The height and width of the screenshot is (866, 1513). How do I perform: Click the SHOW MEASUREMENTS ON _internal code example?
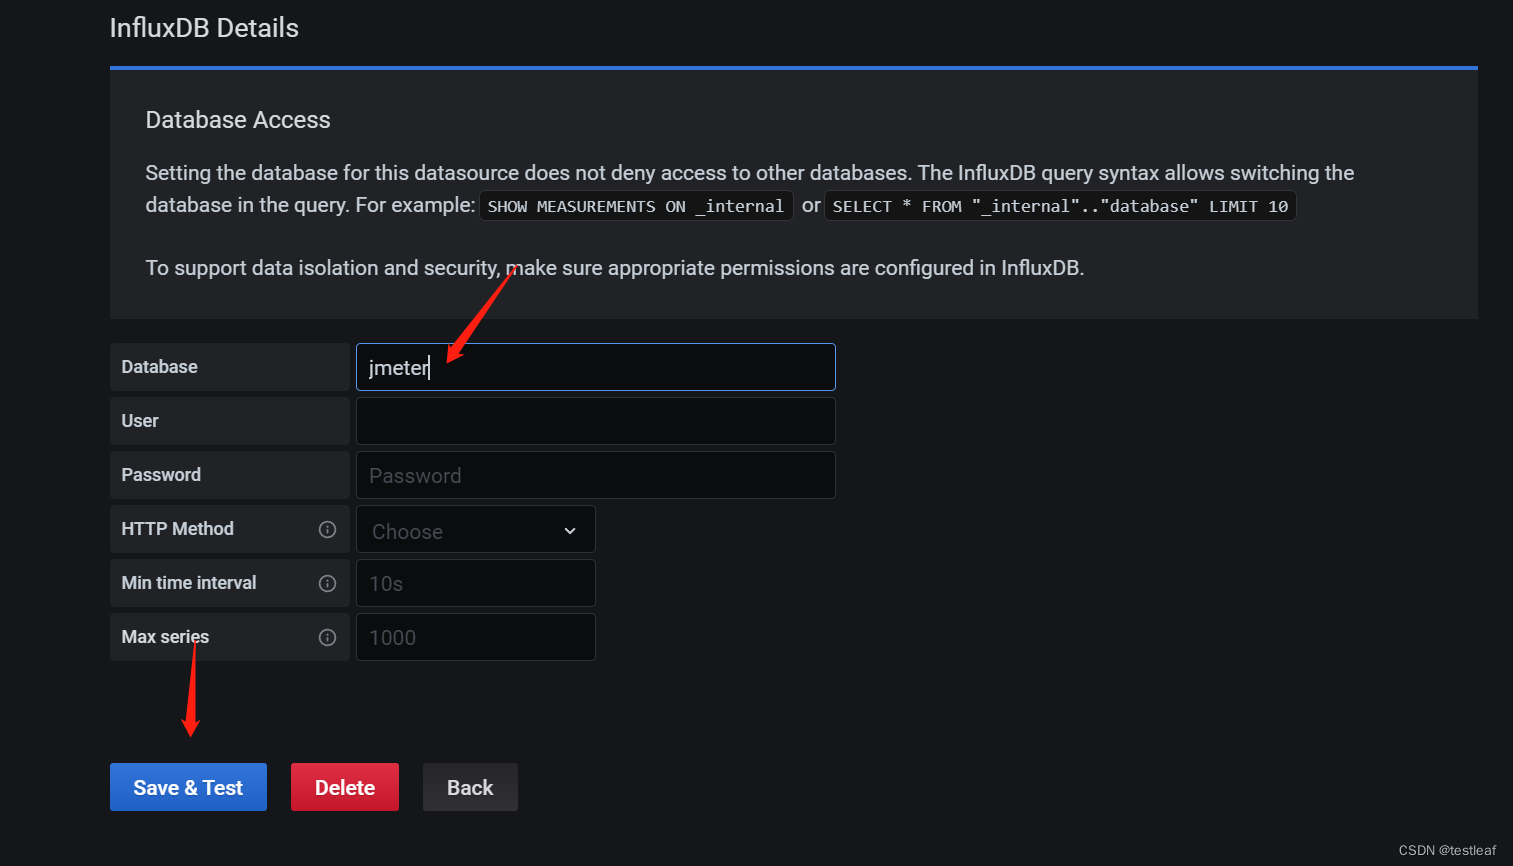tap(636, 206)
